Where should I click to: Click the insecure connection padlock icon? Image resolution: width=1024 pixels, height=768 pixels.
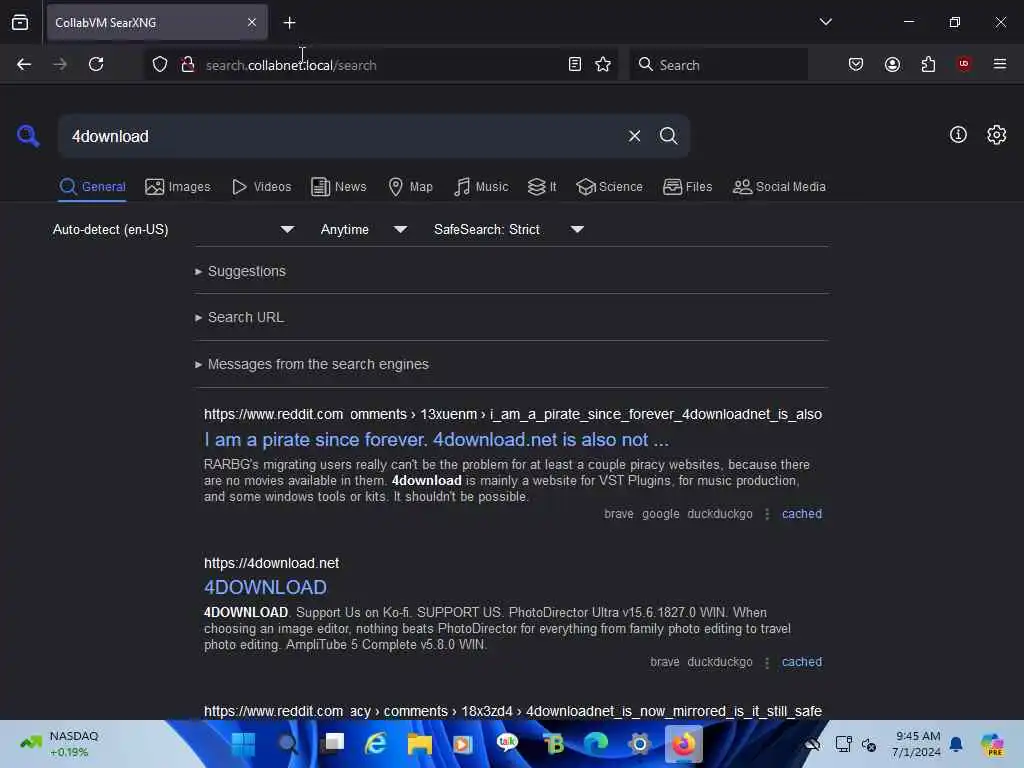(188, 64)
